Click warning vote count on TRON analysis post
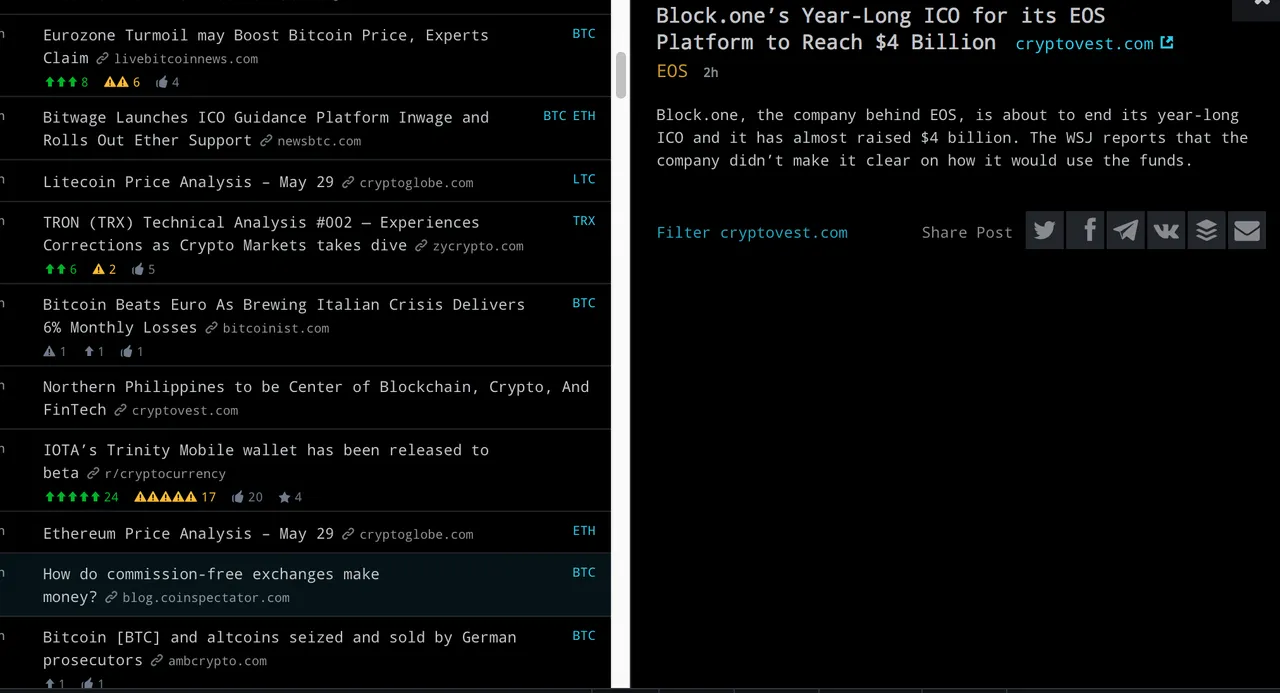The image size is (1280, 693). (104, 269)
